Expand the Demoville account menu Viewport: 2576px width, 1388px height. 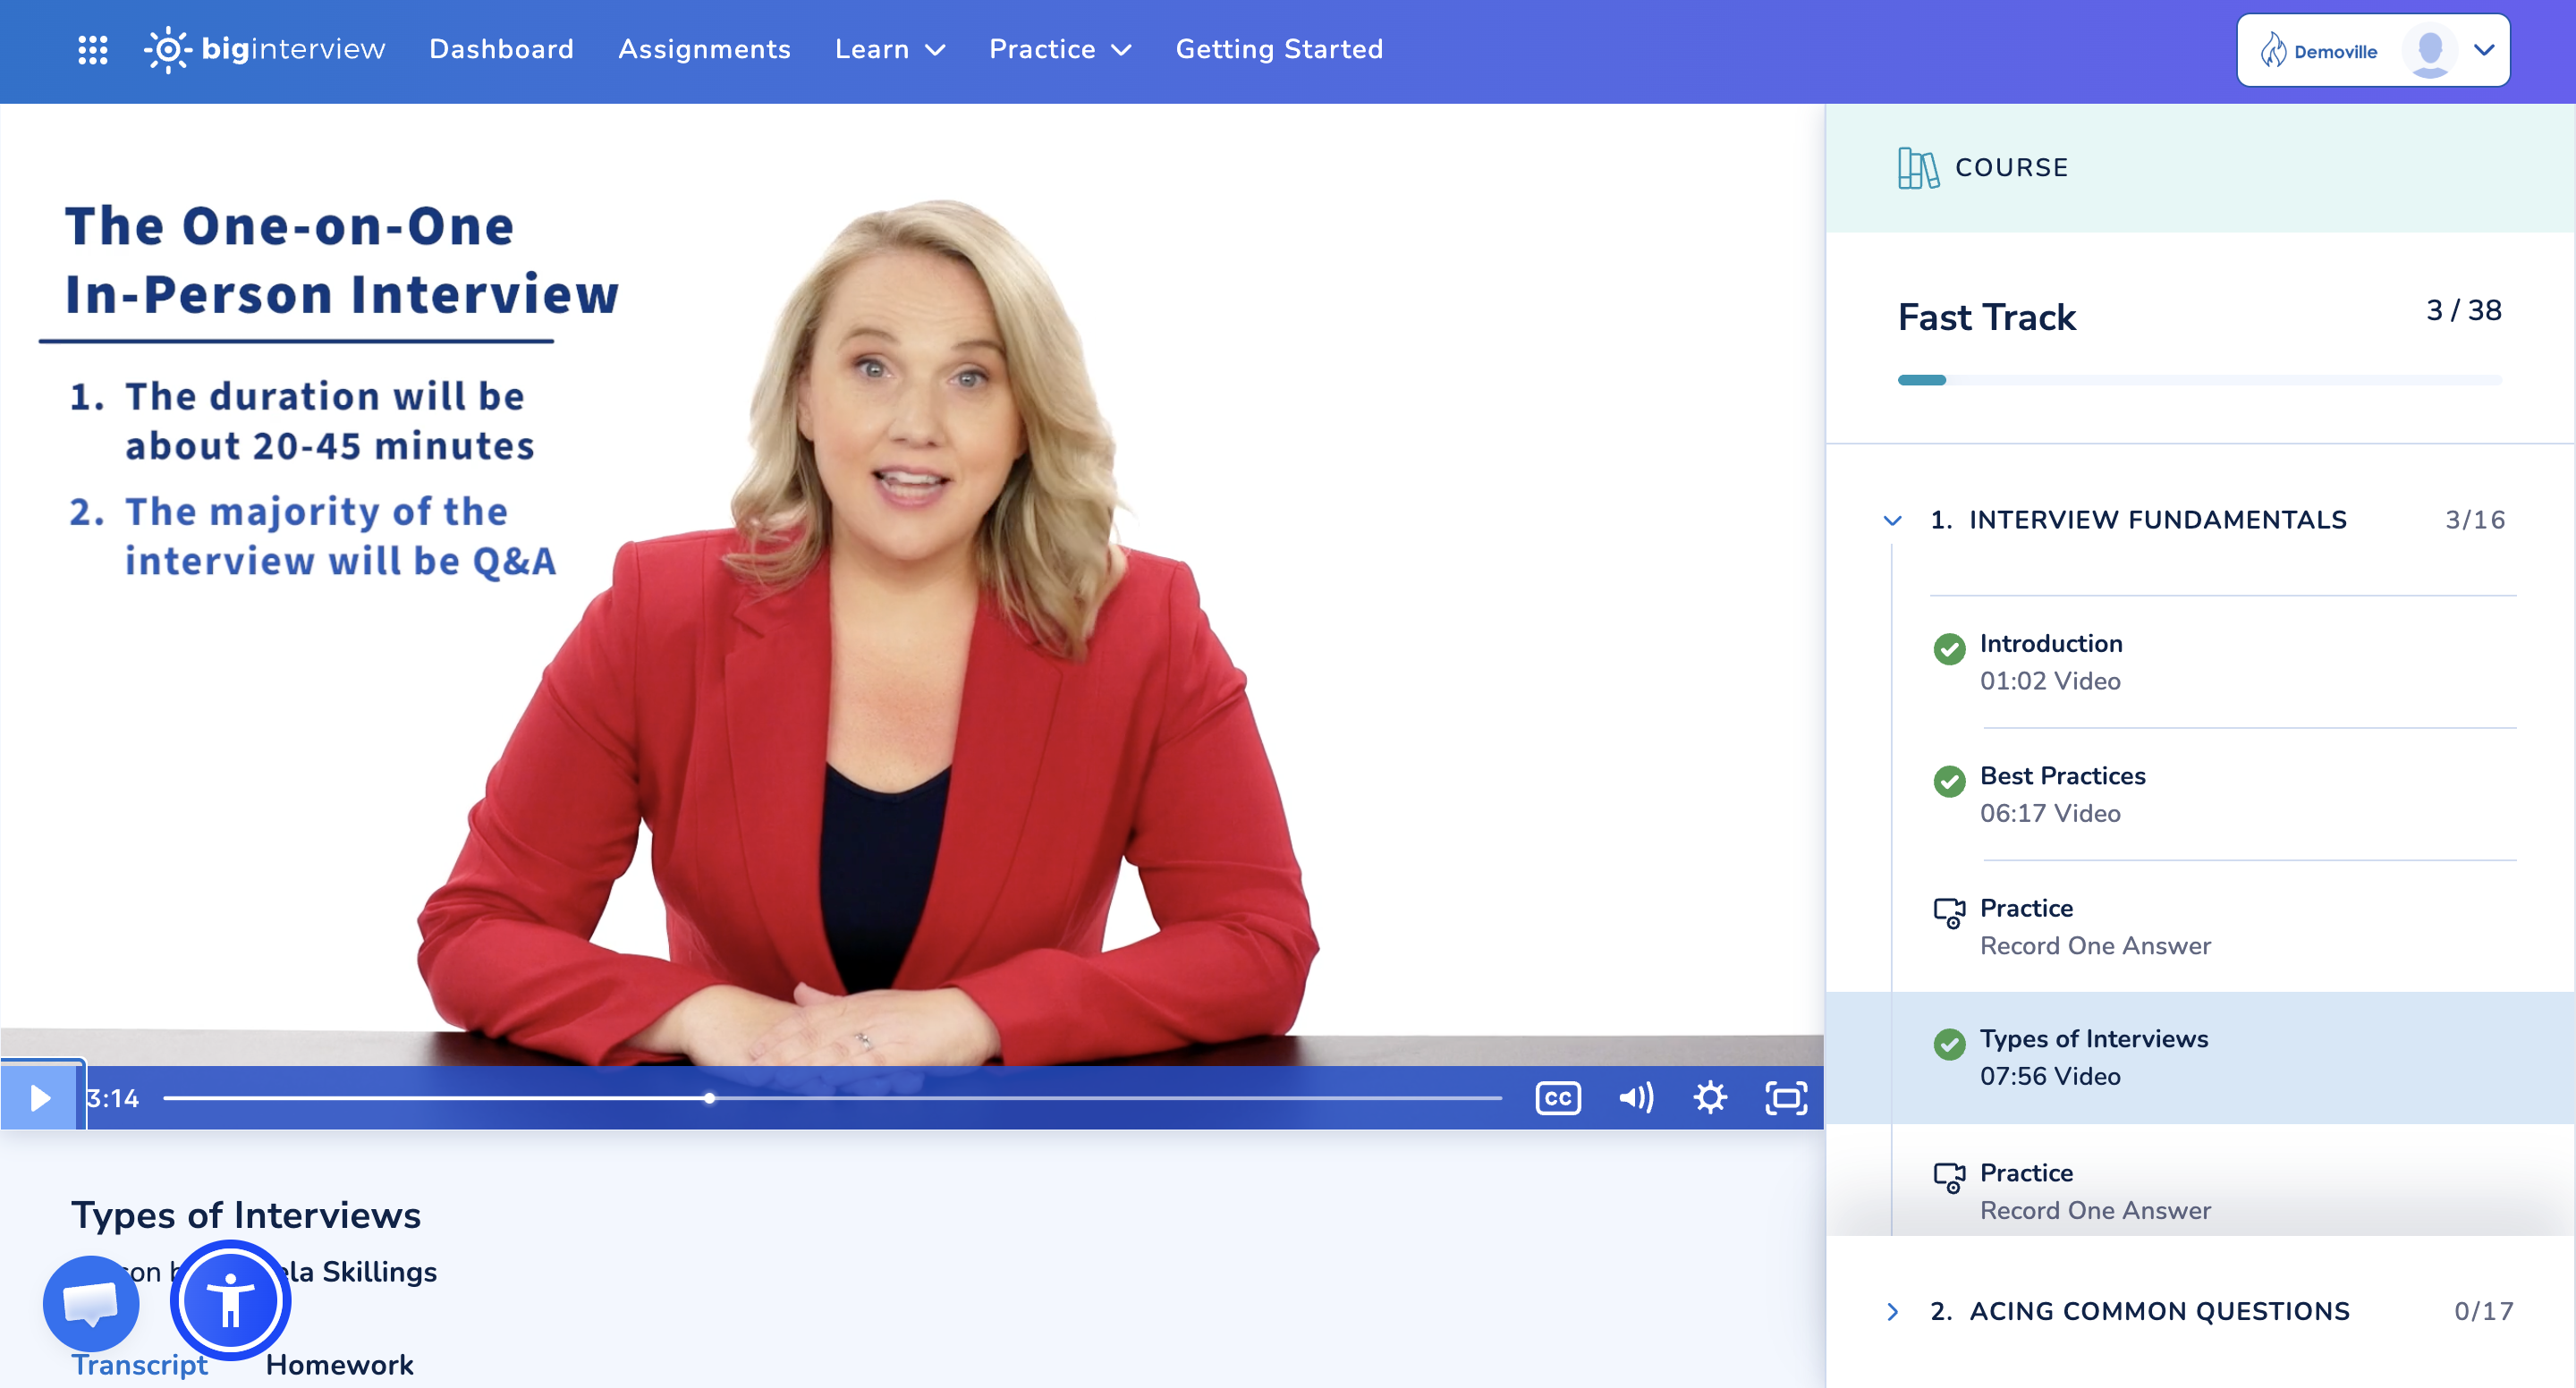(2483, 50)
